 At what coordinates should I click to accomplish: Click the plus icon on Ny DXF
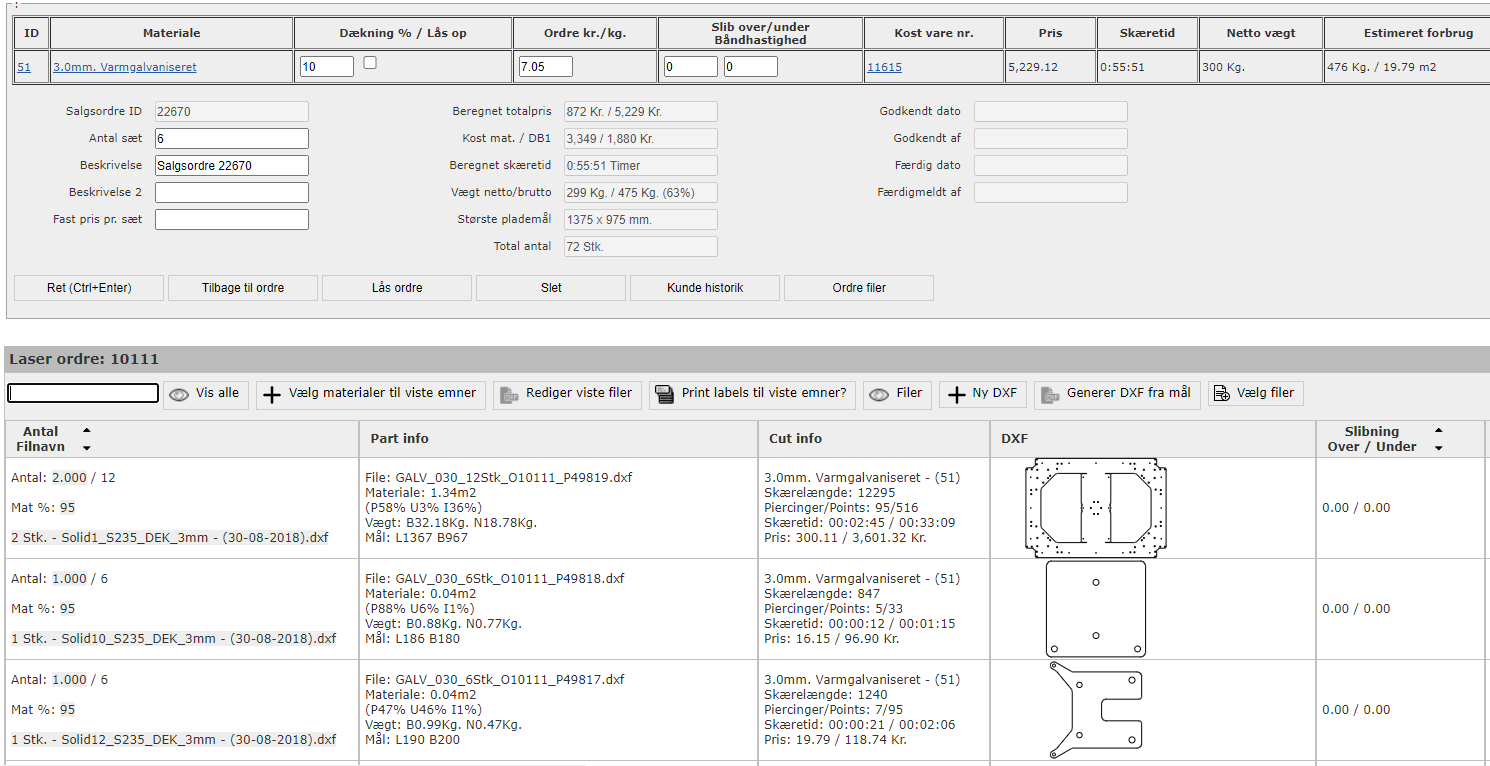click(x=956, y=394)
